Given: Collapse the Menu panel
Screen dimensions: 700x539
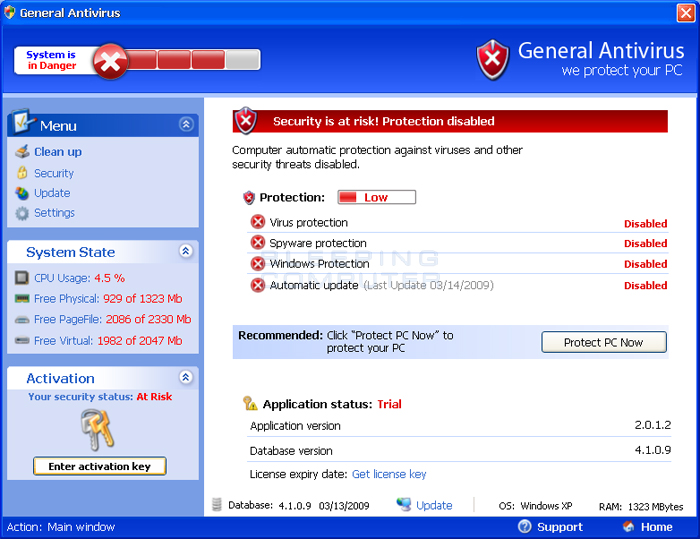Looking at the screenshot, I should tap(186, 124).
